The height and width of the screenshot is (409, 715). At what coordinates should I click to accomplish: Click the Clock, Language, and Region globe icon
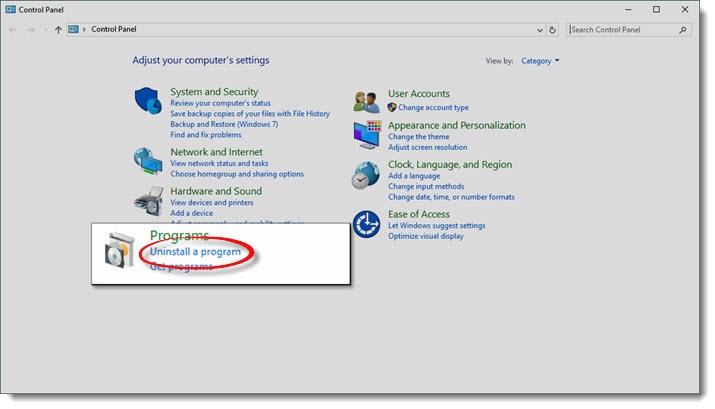[366, 175]
